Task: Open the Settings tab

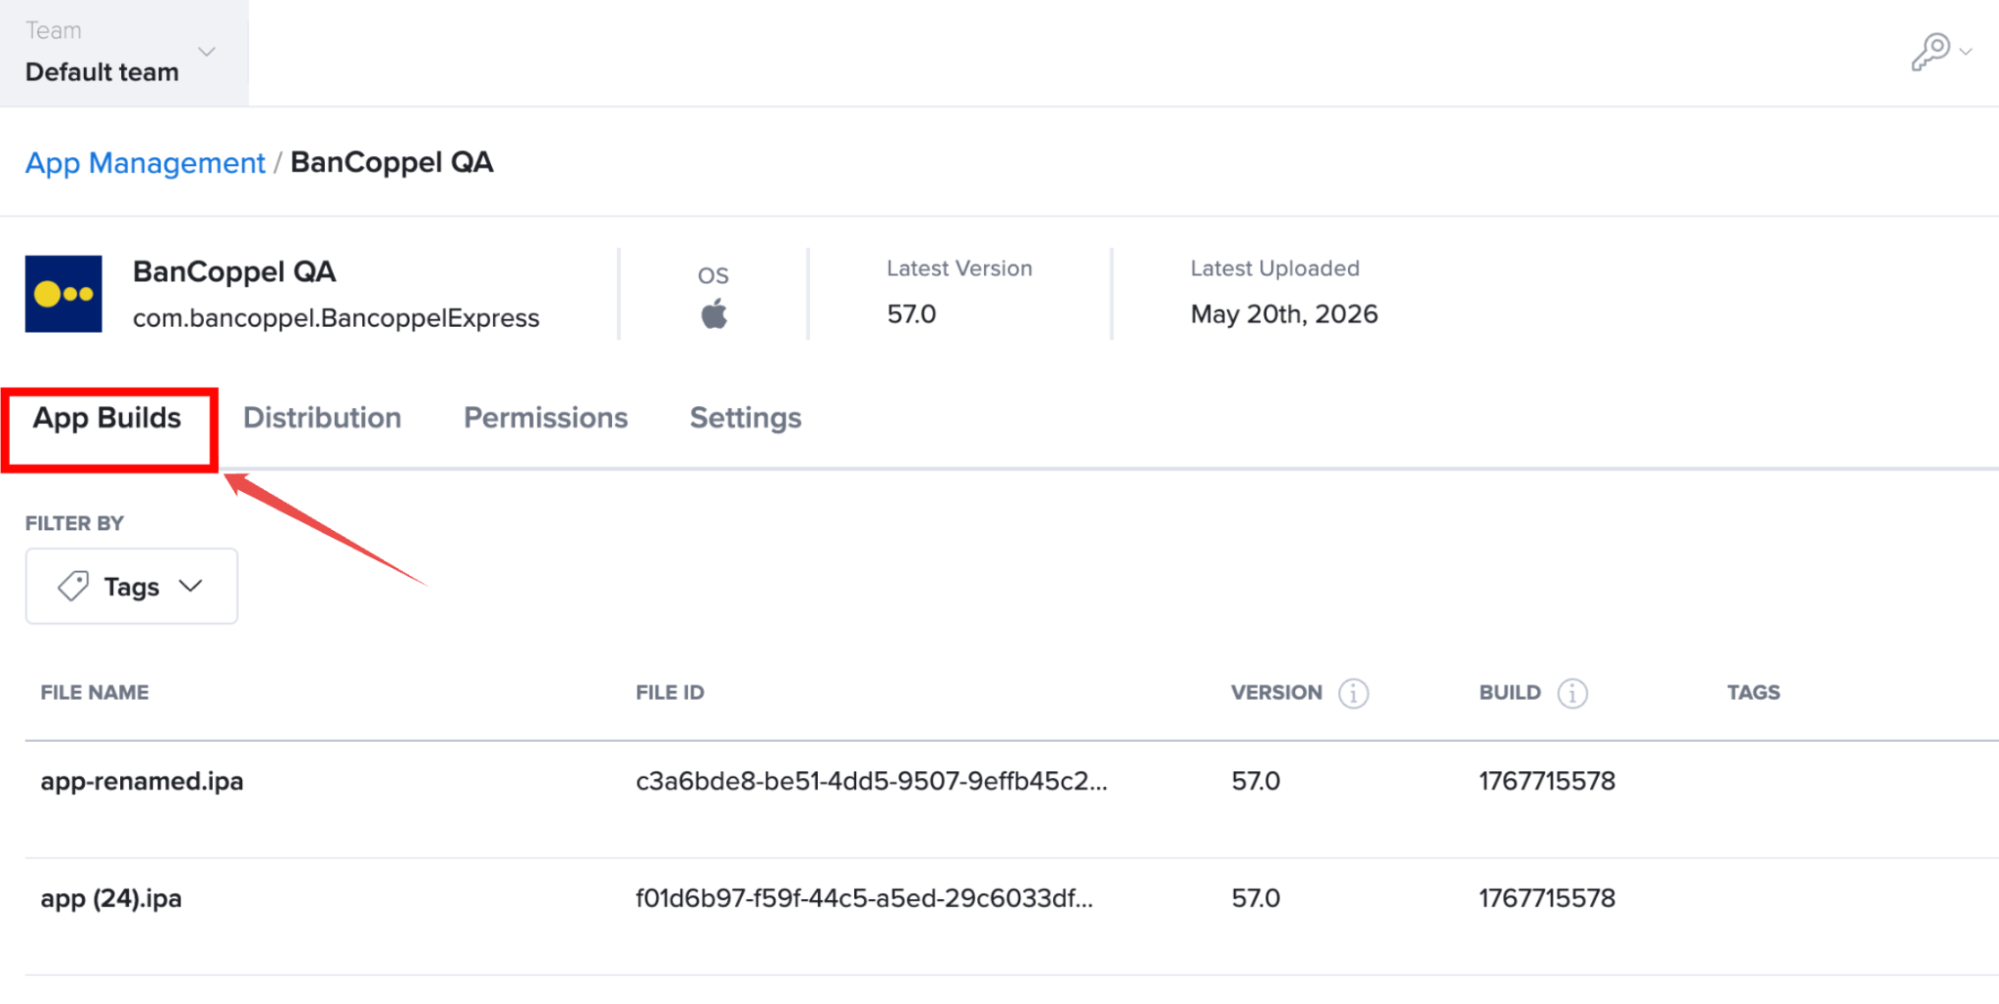Action: click(x=746, y=418)
